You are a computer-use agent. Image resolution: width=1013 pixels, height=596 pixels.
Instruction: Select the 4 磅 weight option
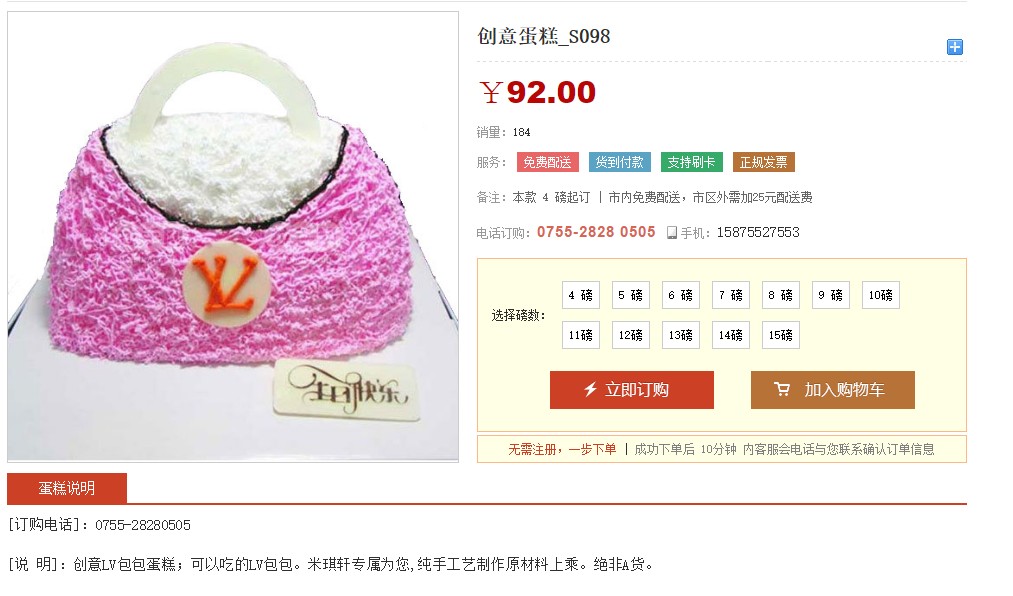[x=581, y=295]
